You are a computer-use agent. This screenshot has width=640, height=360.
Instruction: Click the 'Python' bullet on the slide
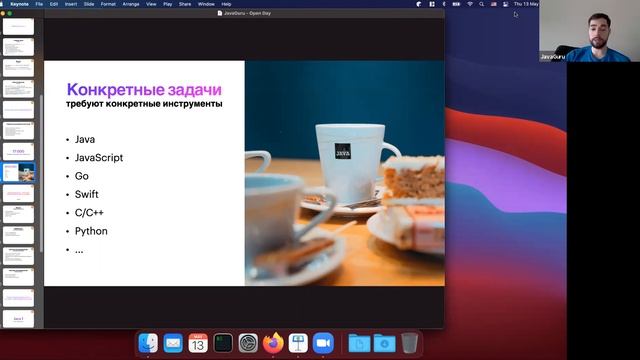pos(91,231)
